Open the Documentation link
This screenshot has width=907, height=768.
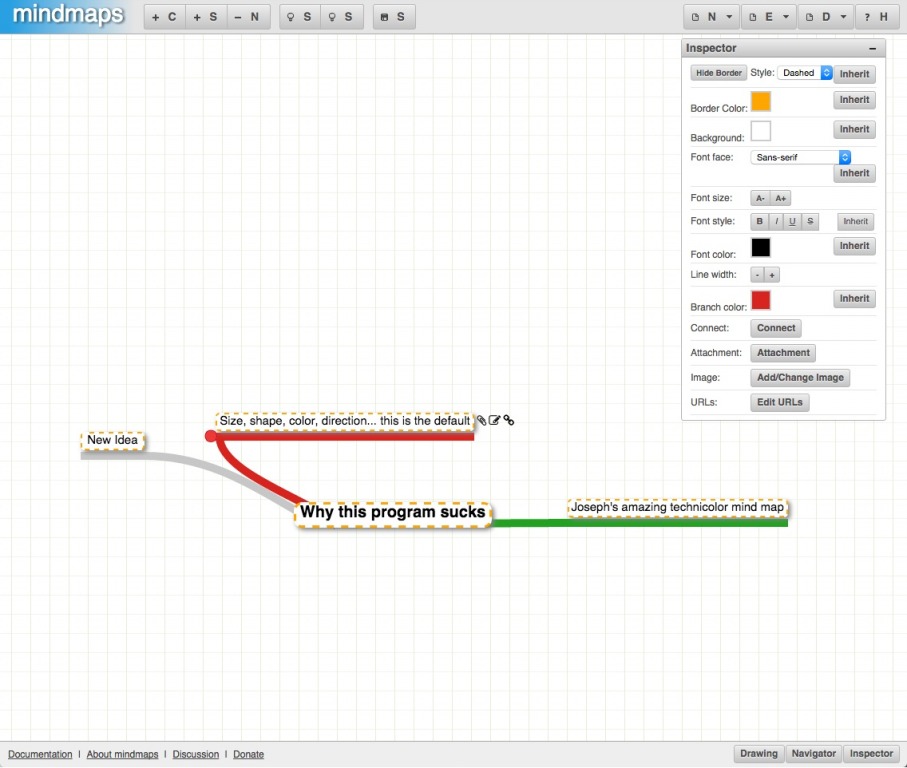click(40, 754)
